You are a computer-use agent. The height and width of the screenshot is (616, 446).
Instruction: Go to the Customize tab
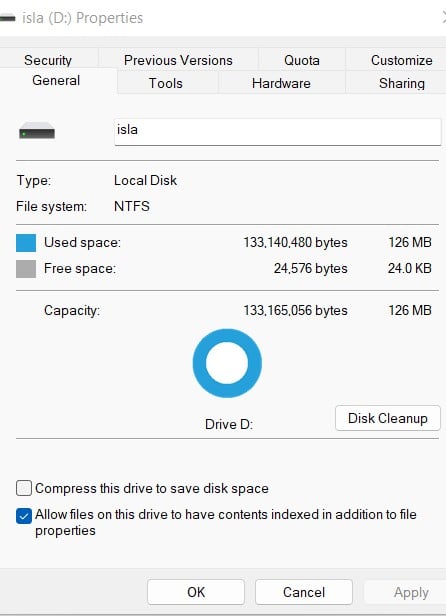coord(401,60)
